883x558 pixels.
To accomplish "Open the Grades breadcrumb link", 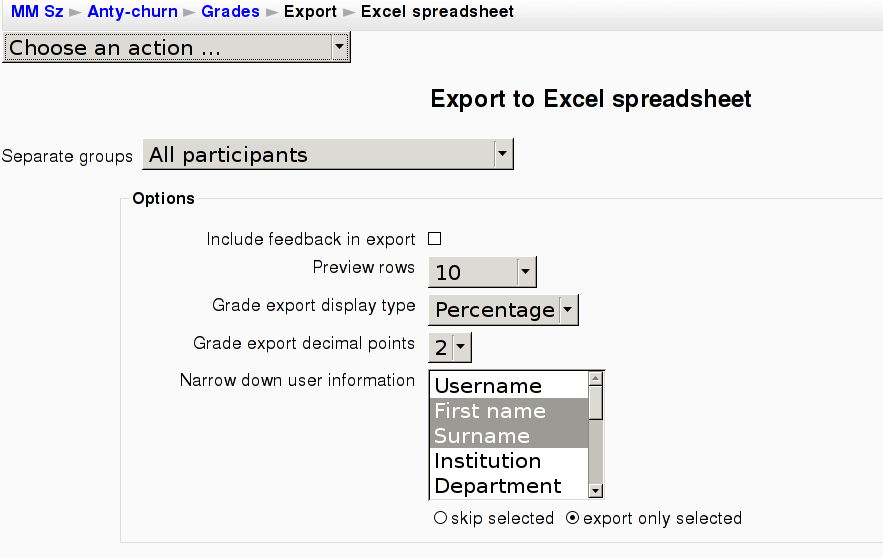I will [x=230, y=11].
